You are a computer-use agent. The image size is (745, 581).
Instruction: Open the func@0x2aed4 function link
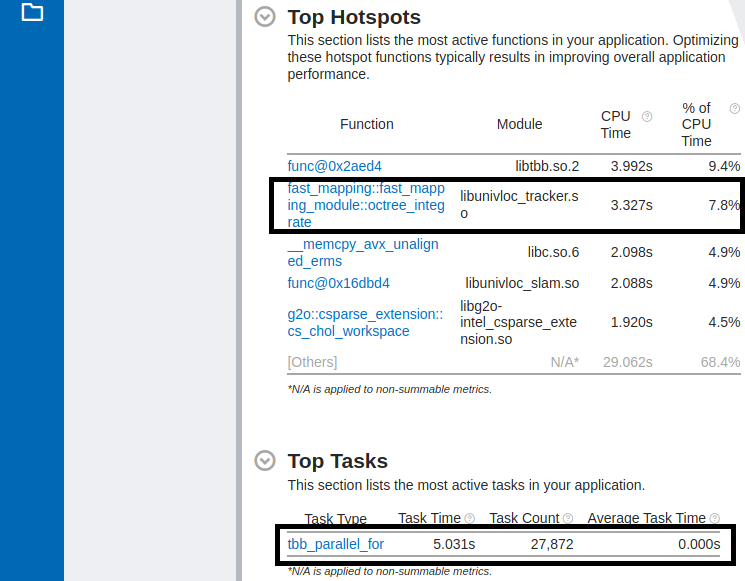click(x=334, y=166)
